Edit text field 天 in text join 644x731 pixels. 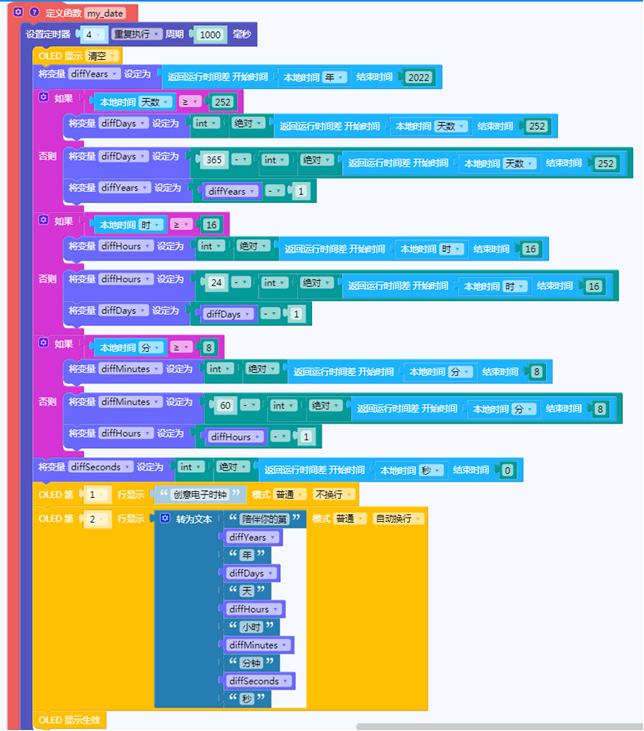click(247, 591)
